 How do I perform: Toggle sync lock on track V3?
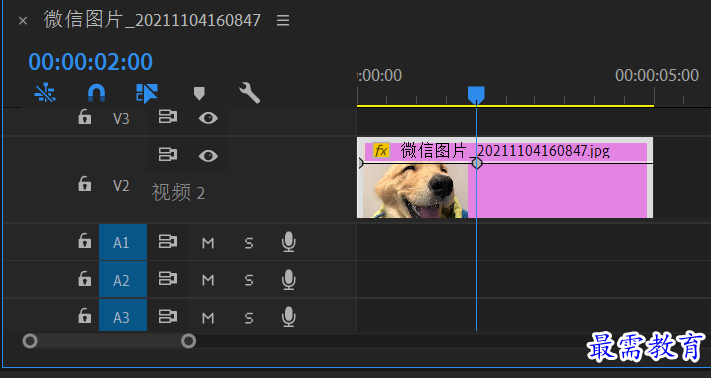167,117
